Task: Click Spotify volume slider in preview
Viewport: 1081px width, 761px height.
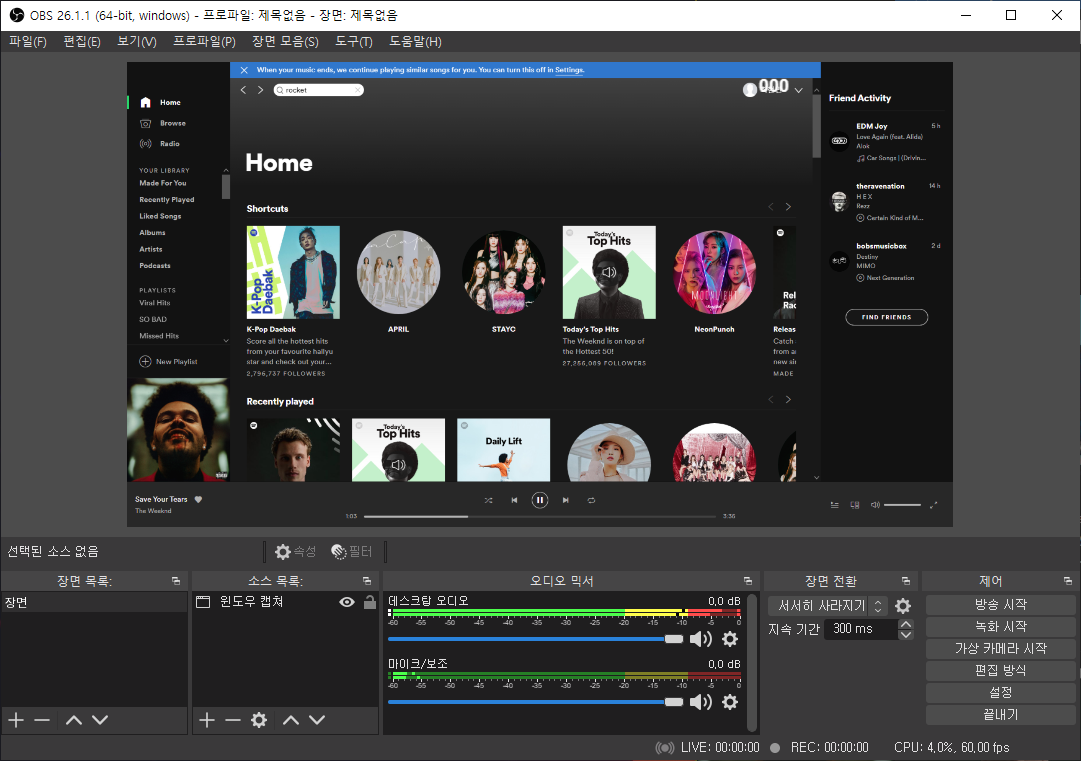Action: pyautogui.click(x=902, y=505)
